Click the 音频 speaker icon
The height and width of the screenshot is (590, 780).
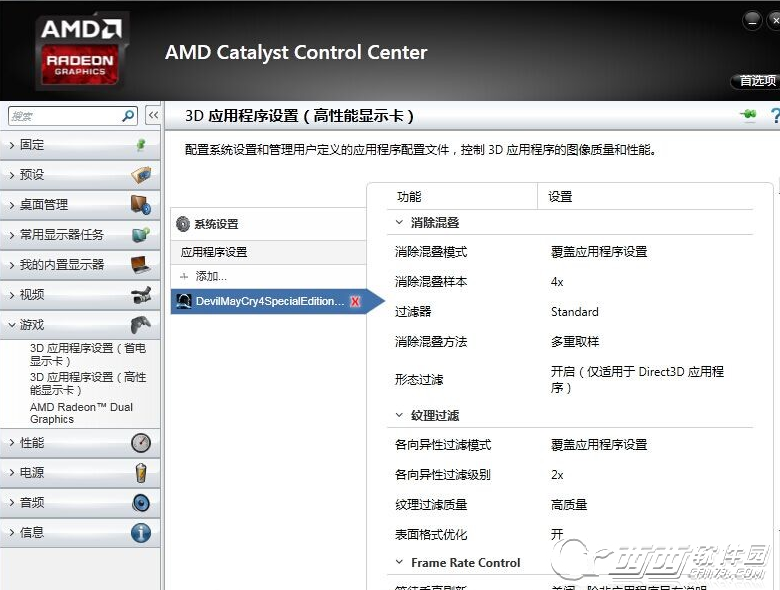pos(141,503)
